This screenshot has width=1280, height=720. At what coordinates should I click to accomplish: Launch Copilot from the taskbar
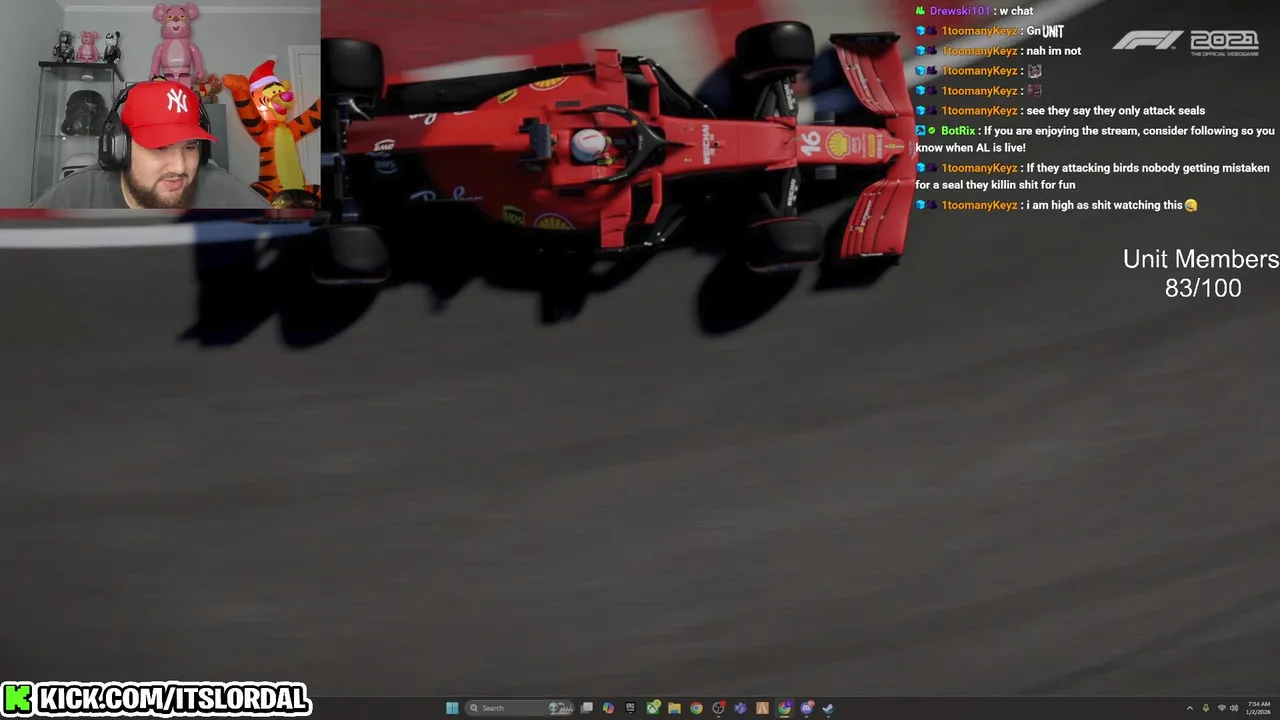(608, 708)
